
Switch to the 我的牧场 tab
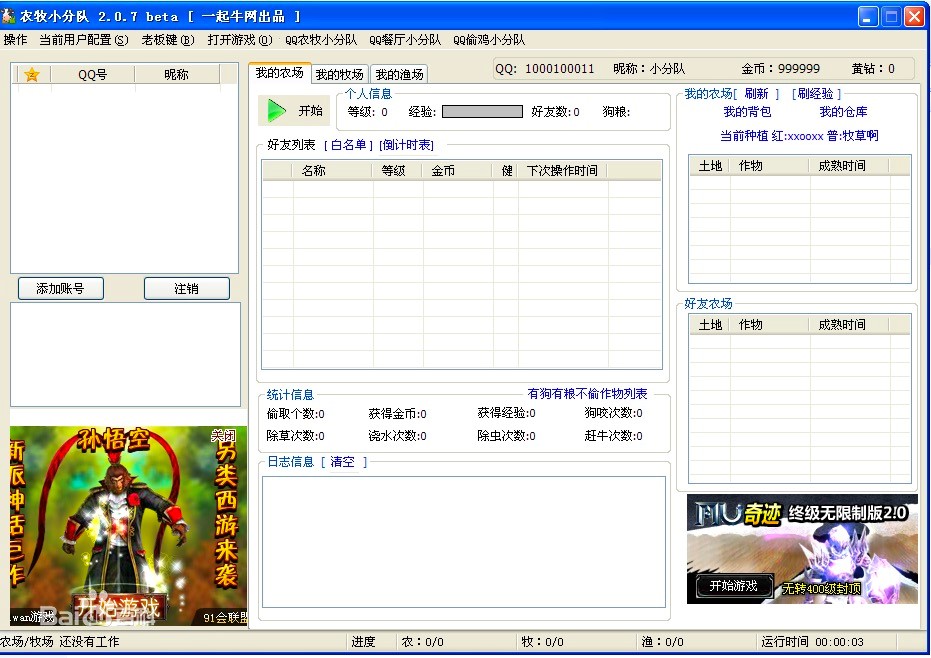pyautogui.click(x=340, y=74)
